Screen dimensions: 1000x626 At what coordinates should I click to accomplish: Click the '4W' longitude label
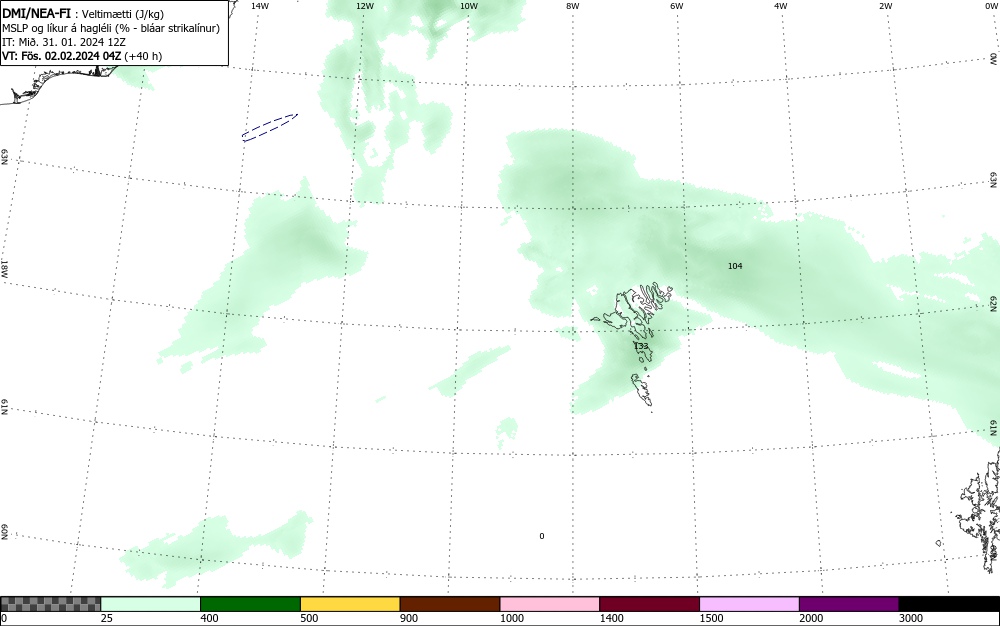pos(781,6)
